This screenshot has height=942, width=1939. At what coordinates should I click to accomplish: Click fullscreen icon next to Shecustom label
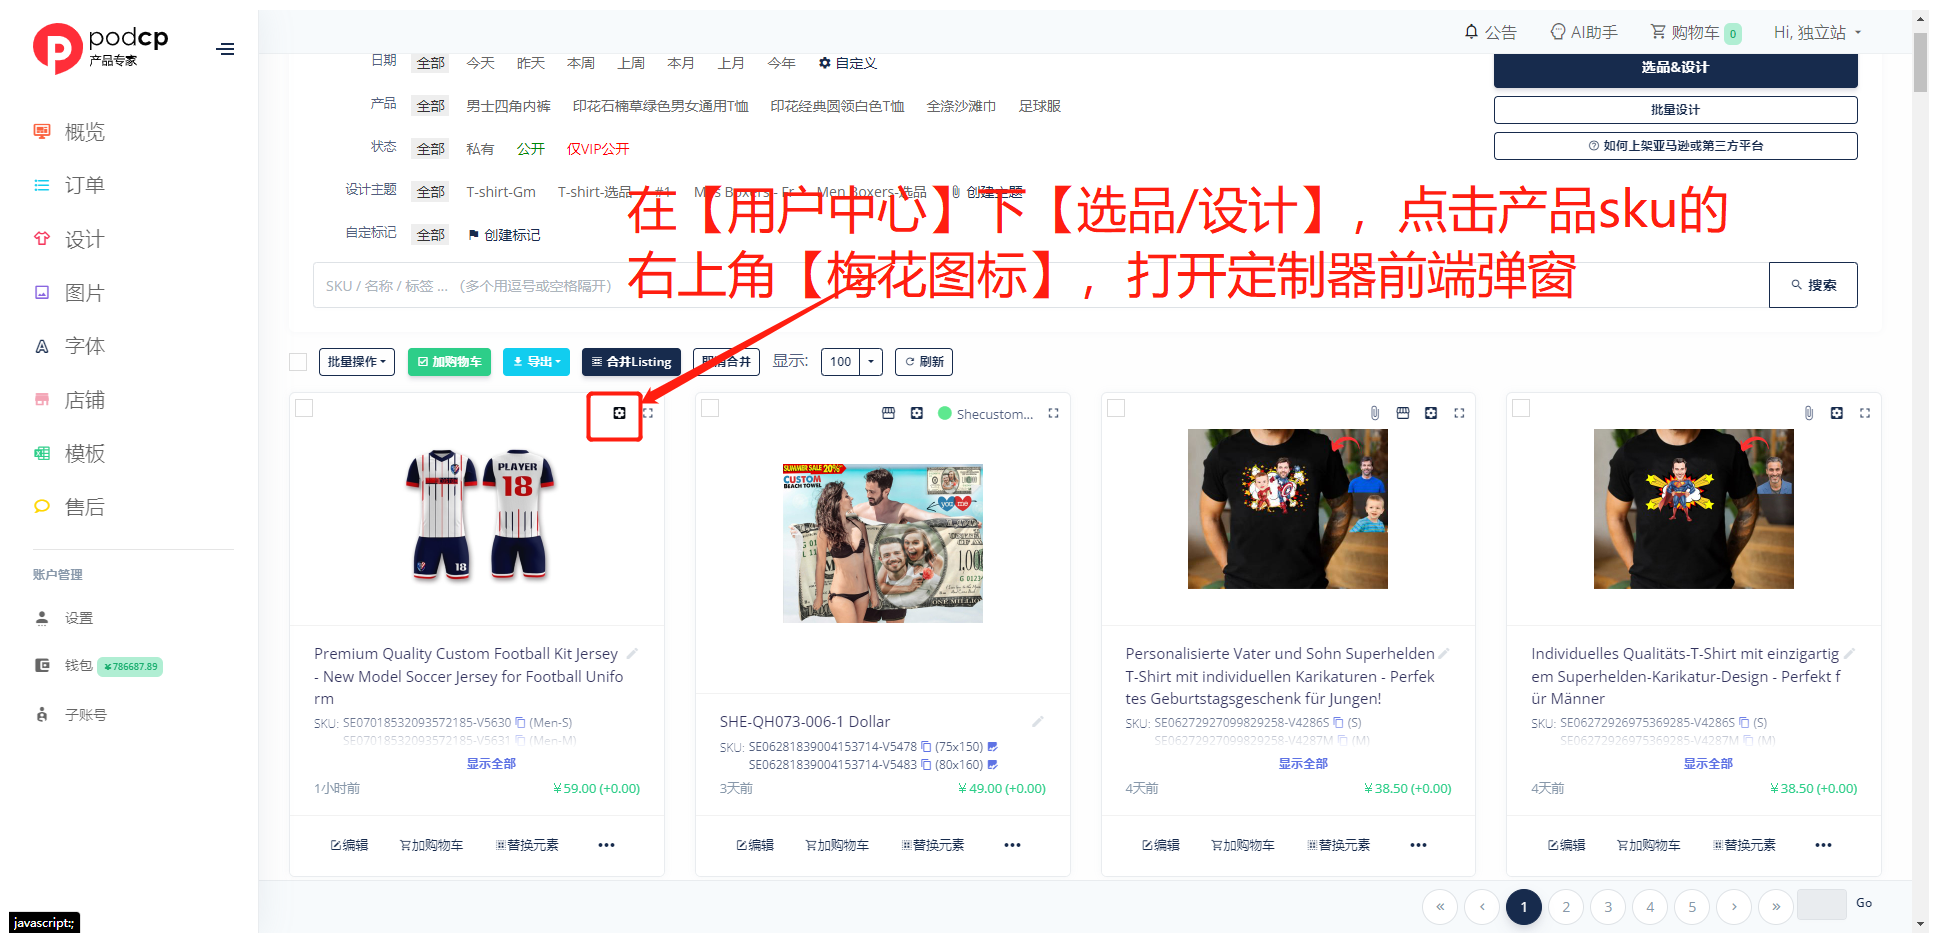[x=1053, y=413]
